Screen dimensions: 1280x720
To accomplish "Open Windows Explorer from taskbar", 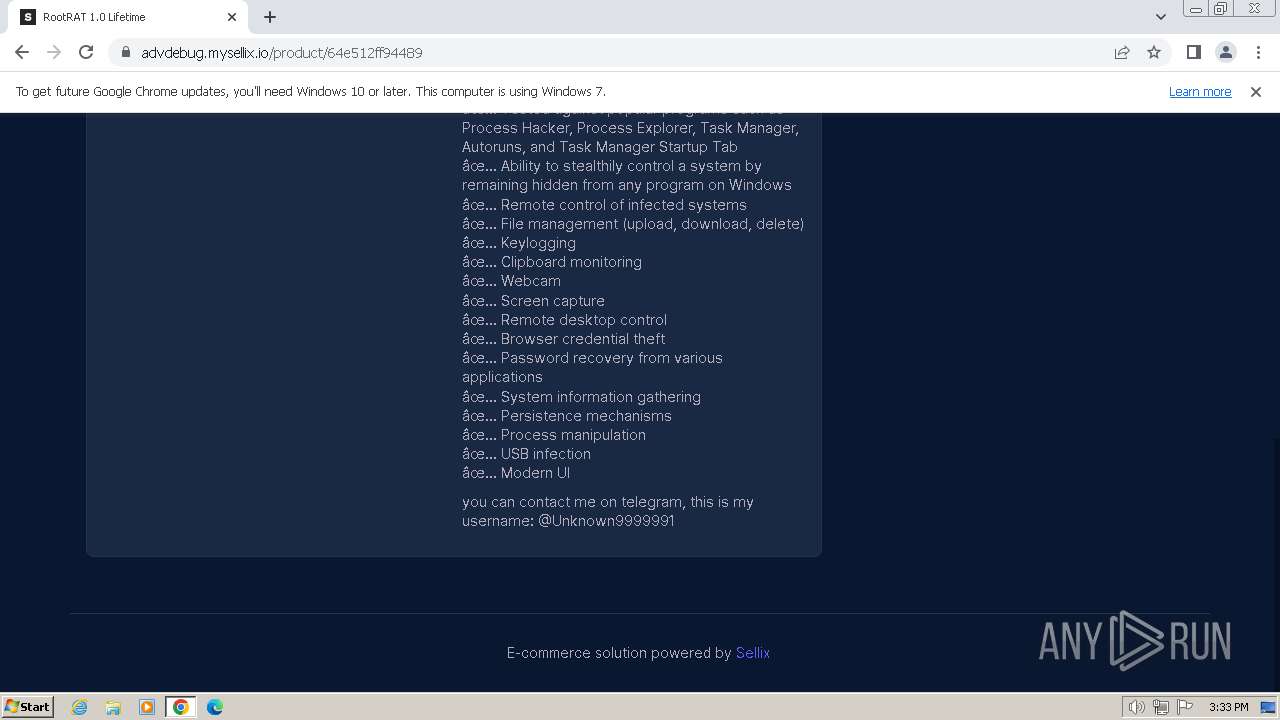I will [113, 707].
